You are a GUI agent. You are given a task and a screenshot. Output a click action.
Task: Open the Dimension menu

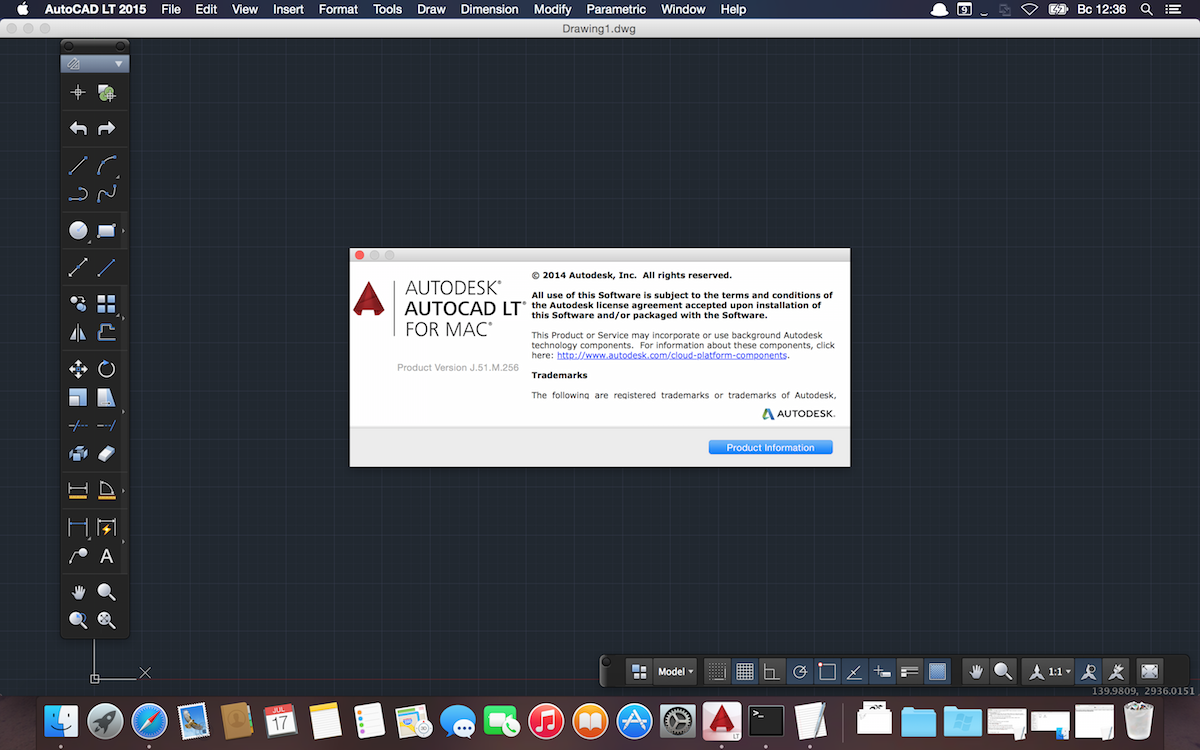(489, 9)
